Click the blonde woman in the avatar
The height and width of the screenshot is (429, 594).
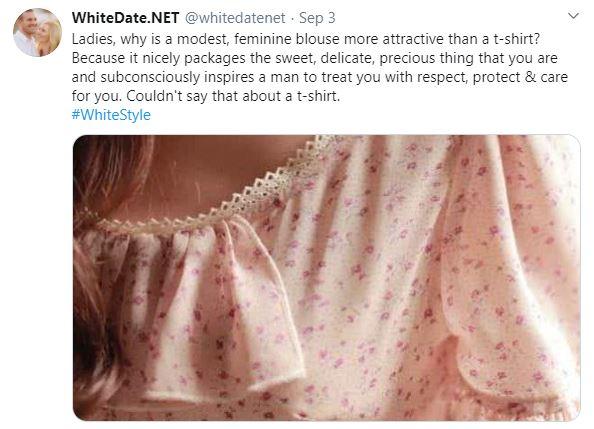49,36
